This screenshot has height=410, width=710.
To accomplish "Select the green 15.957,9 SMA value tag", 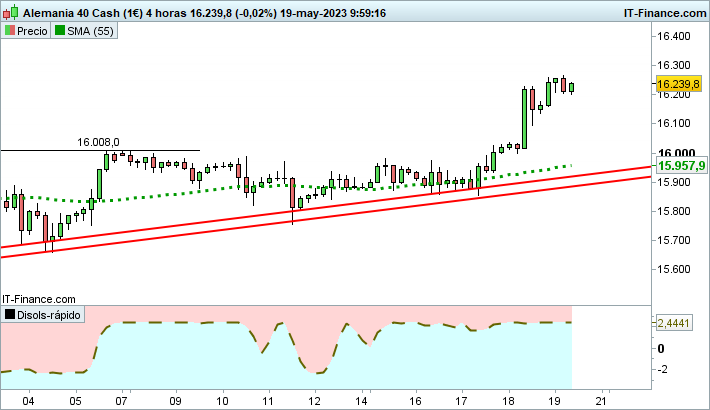I will [x=681, y=165].
